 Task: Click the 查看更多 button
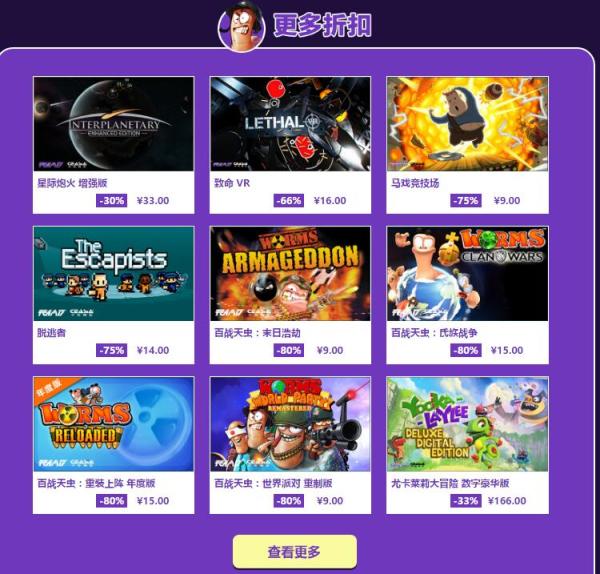[295, 552]
